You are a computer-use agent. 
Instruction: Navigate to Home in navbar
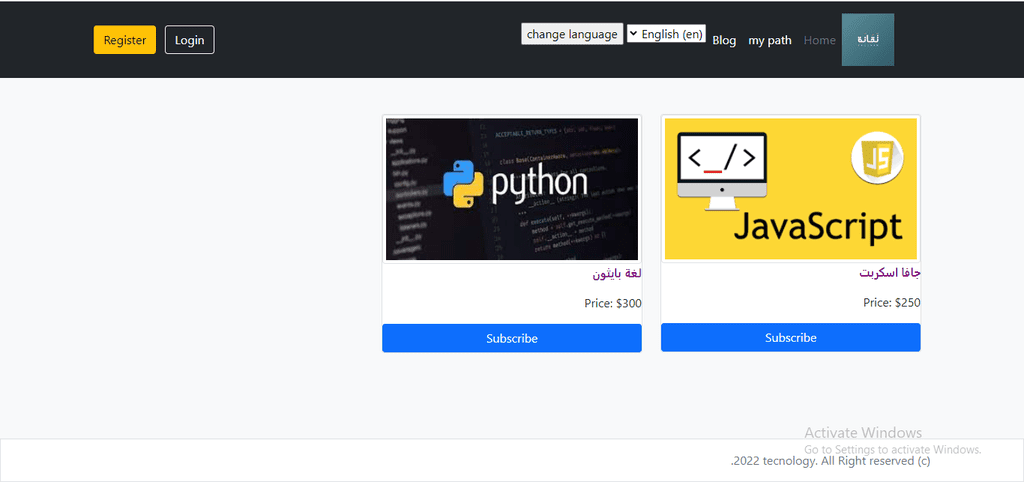point(820,40)
